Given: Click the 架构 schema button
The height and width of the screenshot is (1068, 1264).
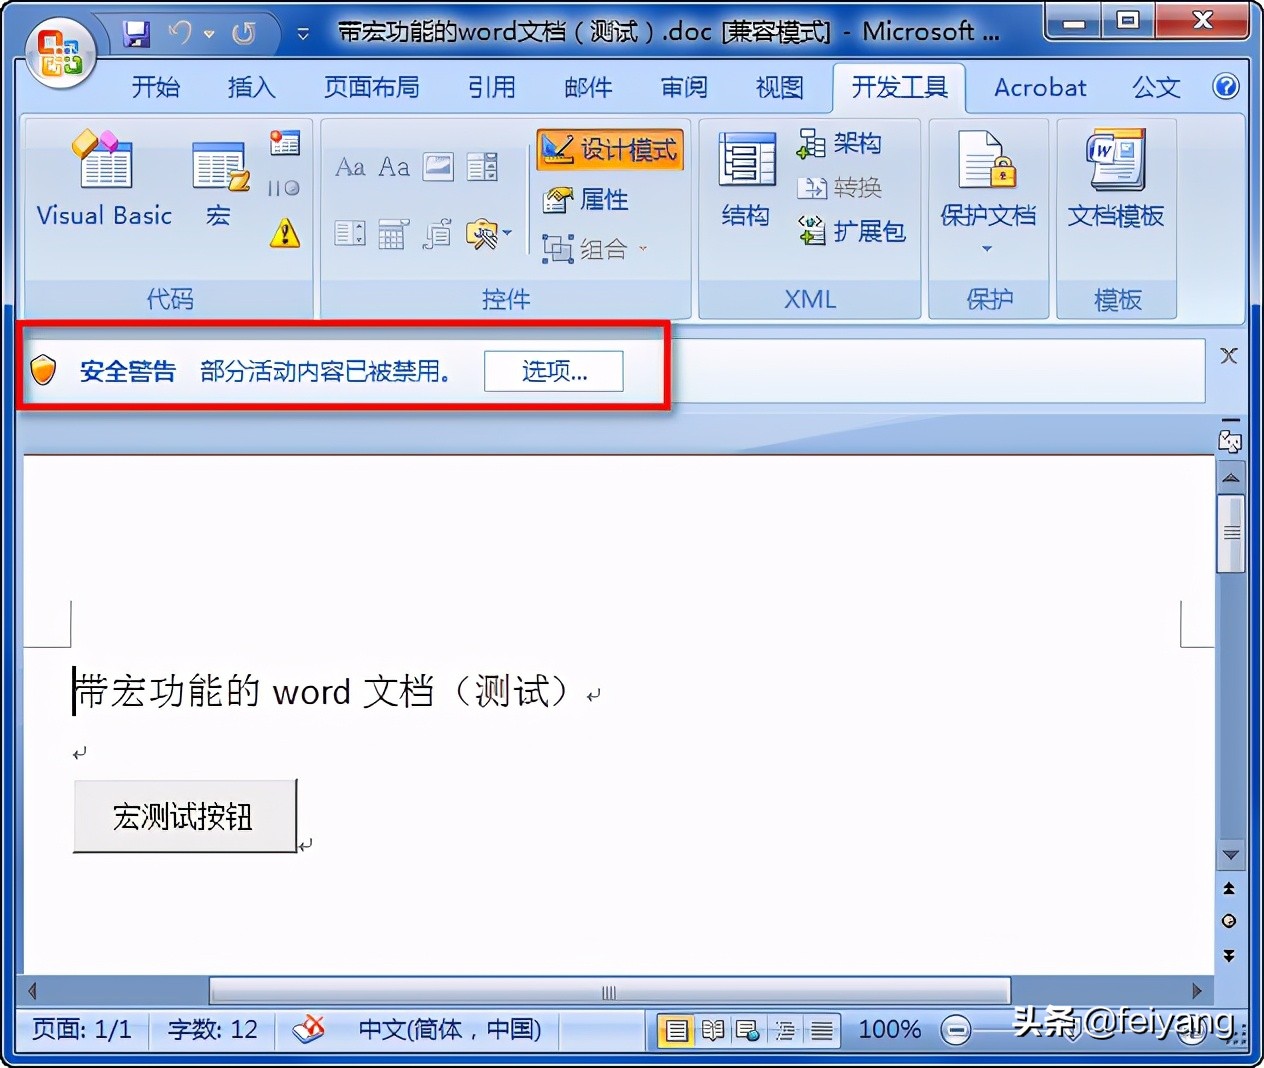Looking at the screenshot, I should [840, 144].
